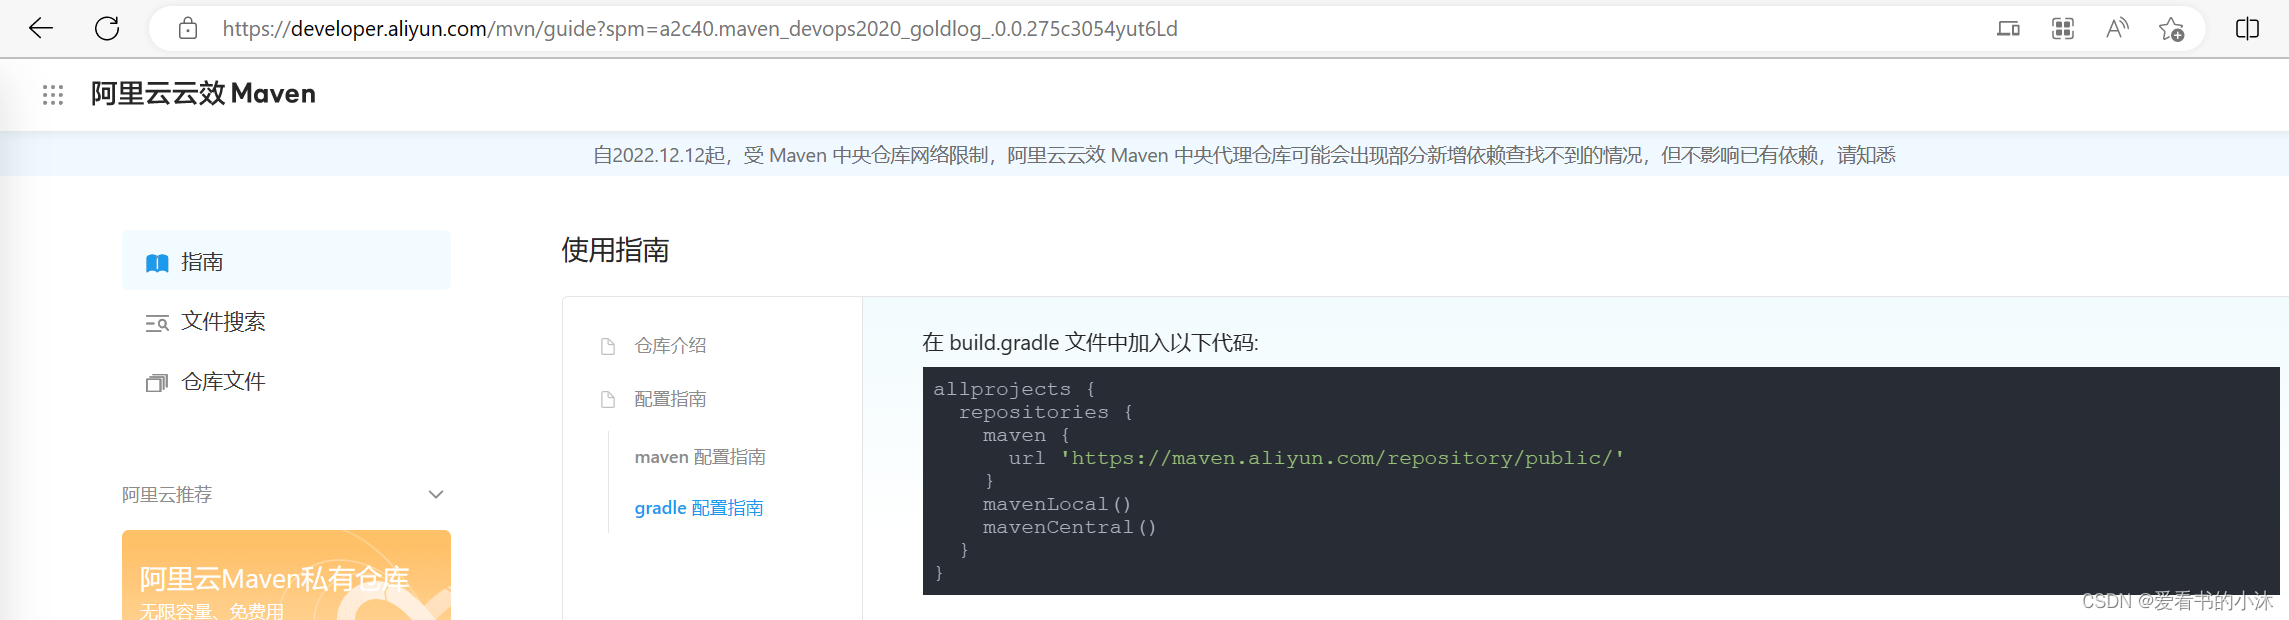Click the book icon next to 指南

[157, 263]
